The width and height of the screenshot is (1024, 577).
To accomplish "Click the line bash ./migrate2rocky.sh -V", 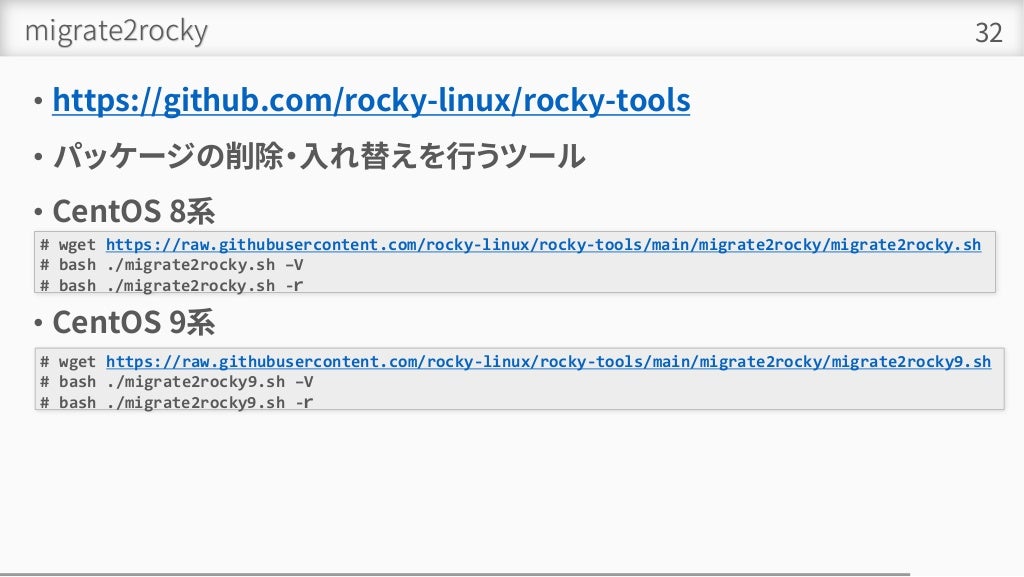I will coord(172,265).
